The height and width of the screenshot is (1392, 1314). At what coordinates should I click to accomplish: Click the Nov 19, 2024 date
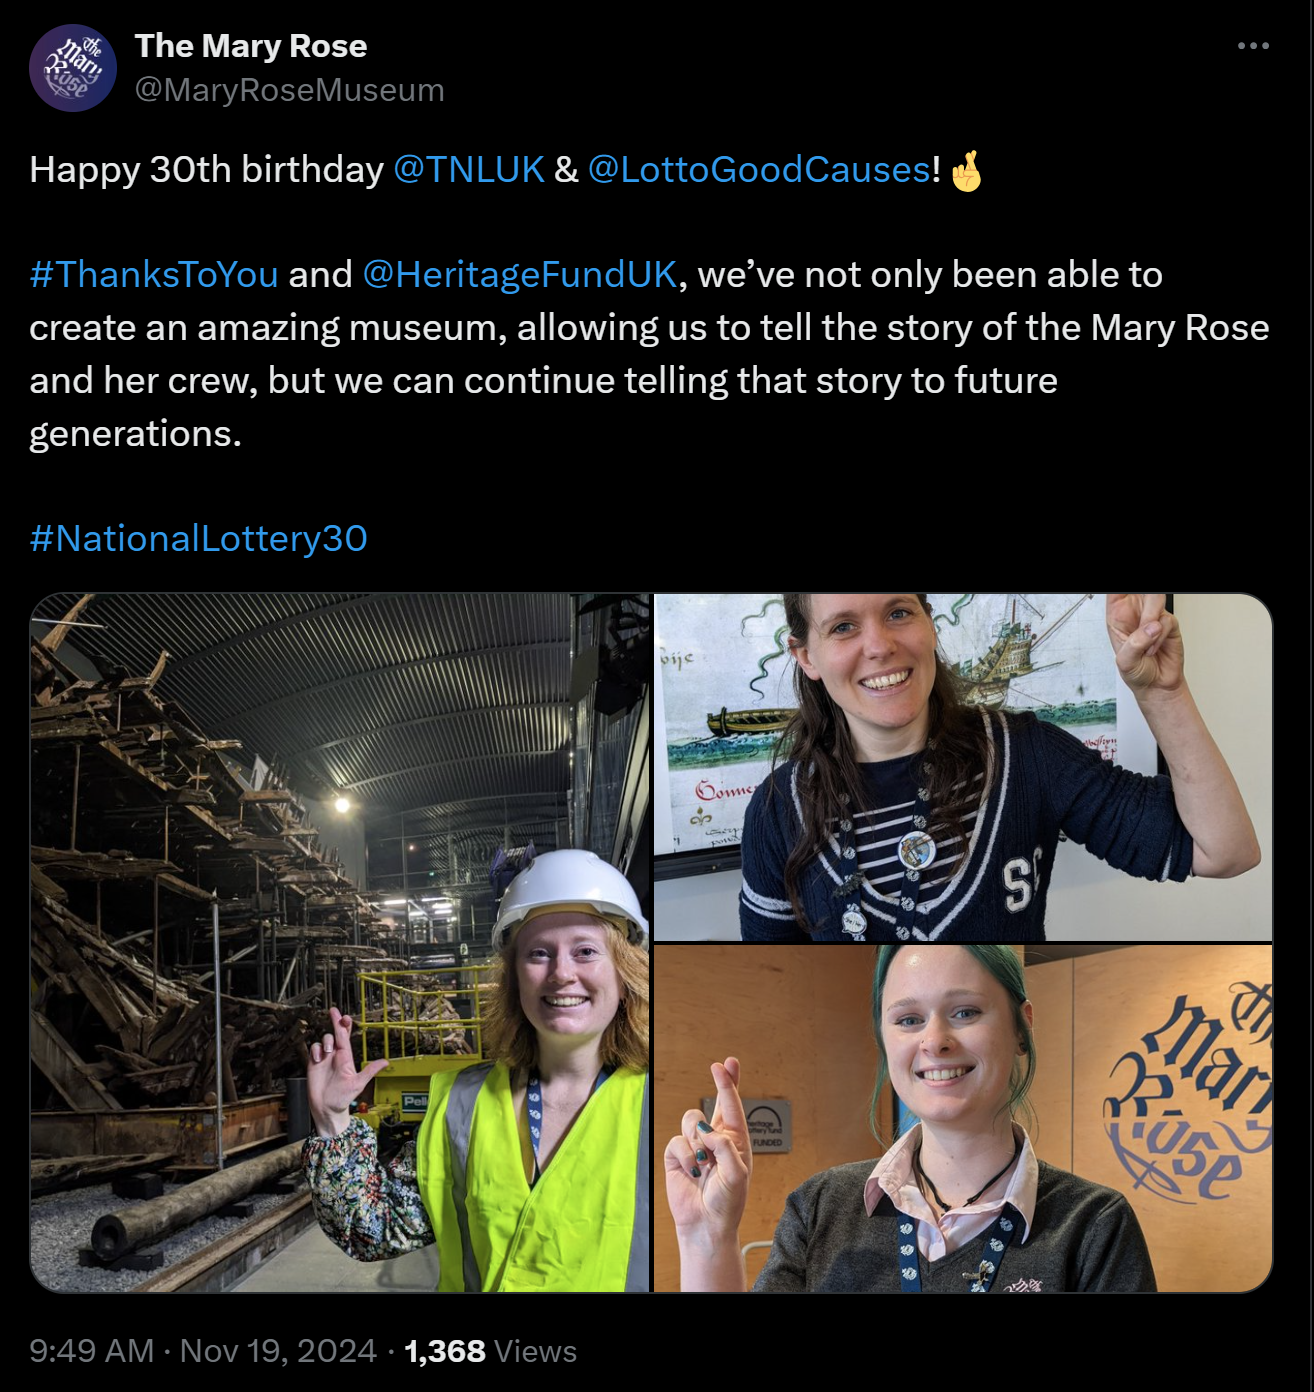click(x=278, y=1351)
